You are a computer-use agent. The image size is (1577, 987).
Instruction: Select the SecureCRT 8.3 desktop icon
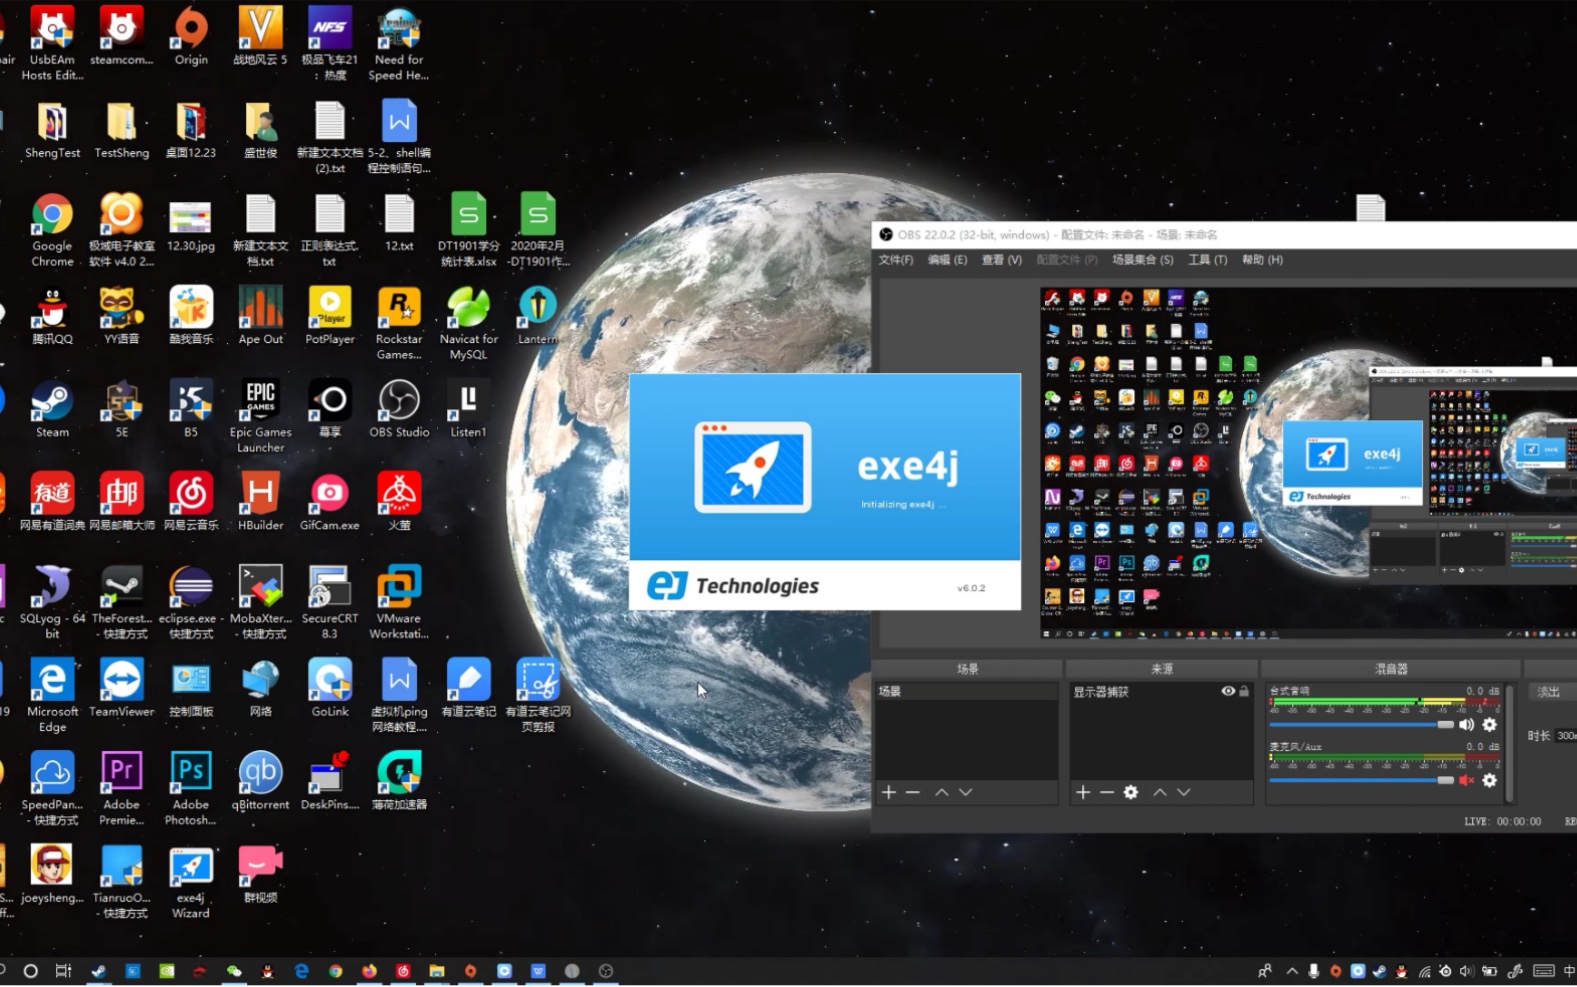[x=330, y=602]
